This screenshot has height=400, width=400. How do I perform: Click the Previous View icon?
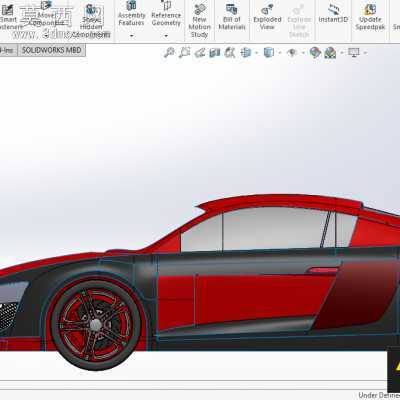click(200, 52)
